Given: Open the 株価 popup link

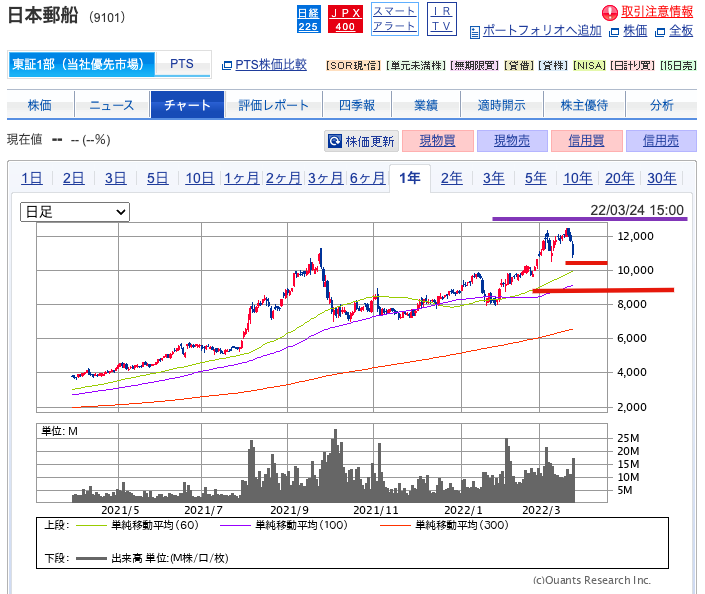Looking at the screenshot, I should tap(635, 31).
